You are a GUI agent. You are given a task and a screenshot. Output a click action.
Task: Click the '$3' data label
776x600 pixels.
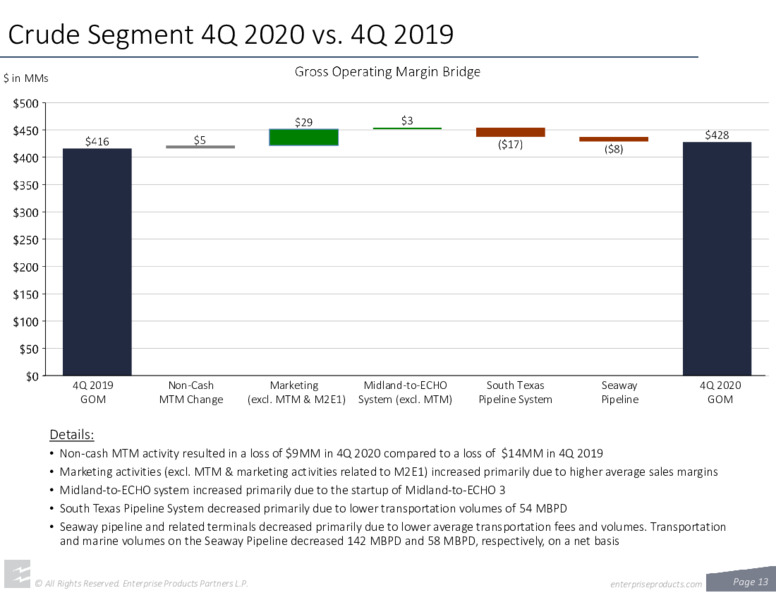407,121
